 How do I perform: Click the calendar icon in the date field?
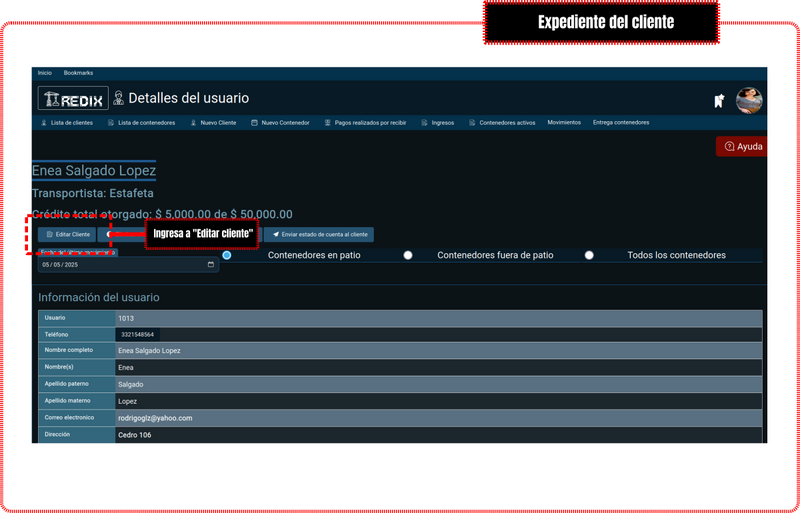(211, 265)
